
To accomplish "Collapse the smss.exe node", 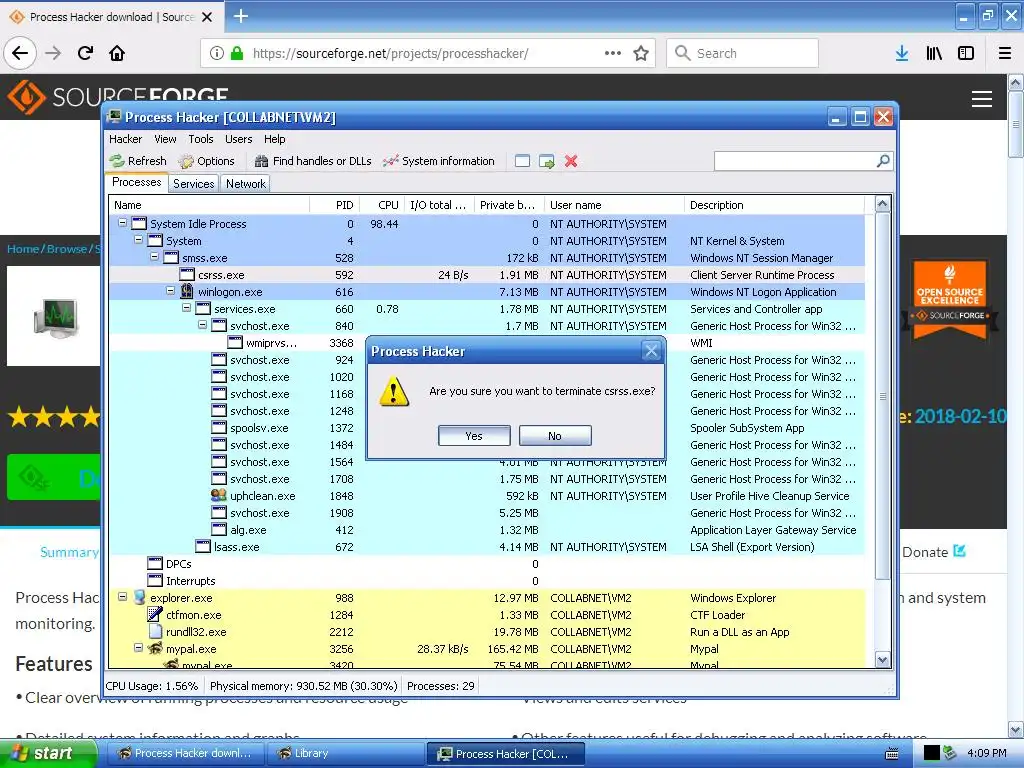I will 154,257.
